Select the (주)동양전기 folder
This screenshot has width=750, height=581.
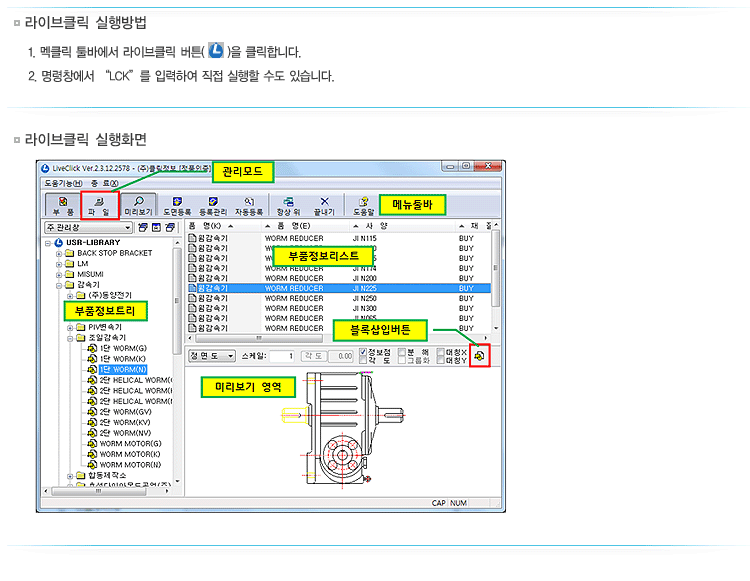(110, 295)
